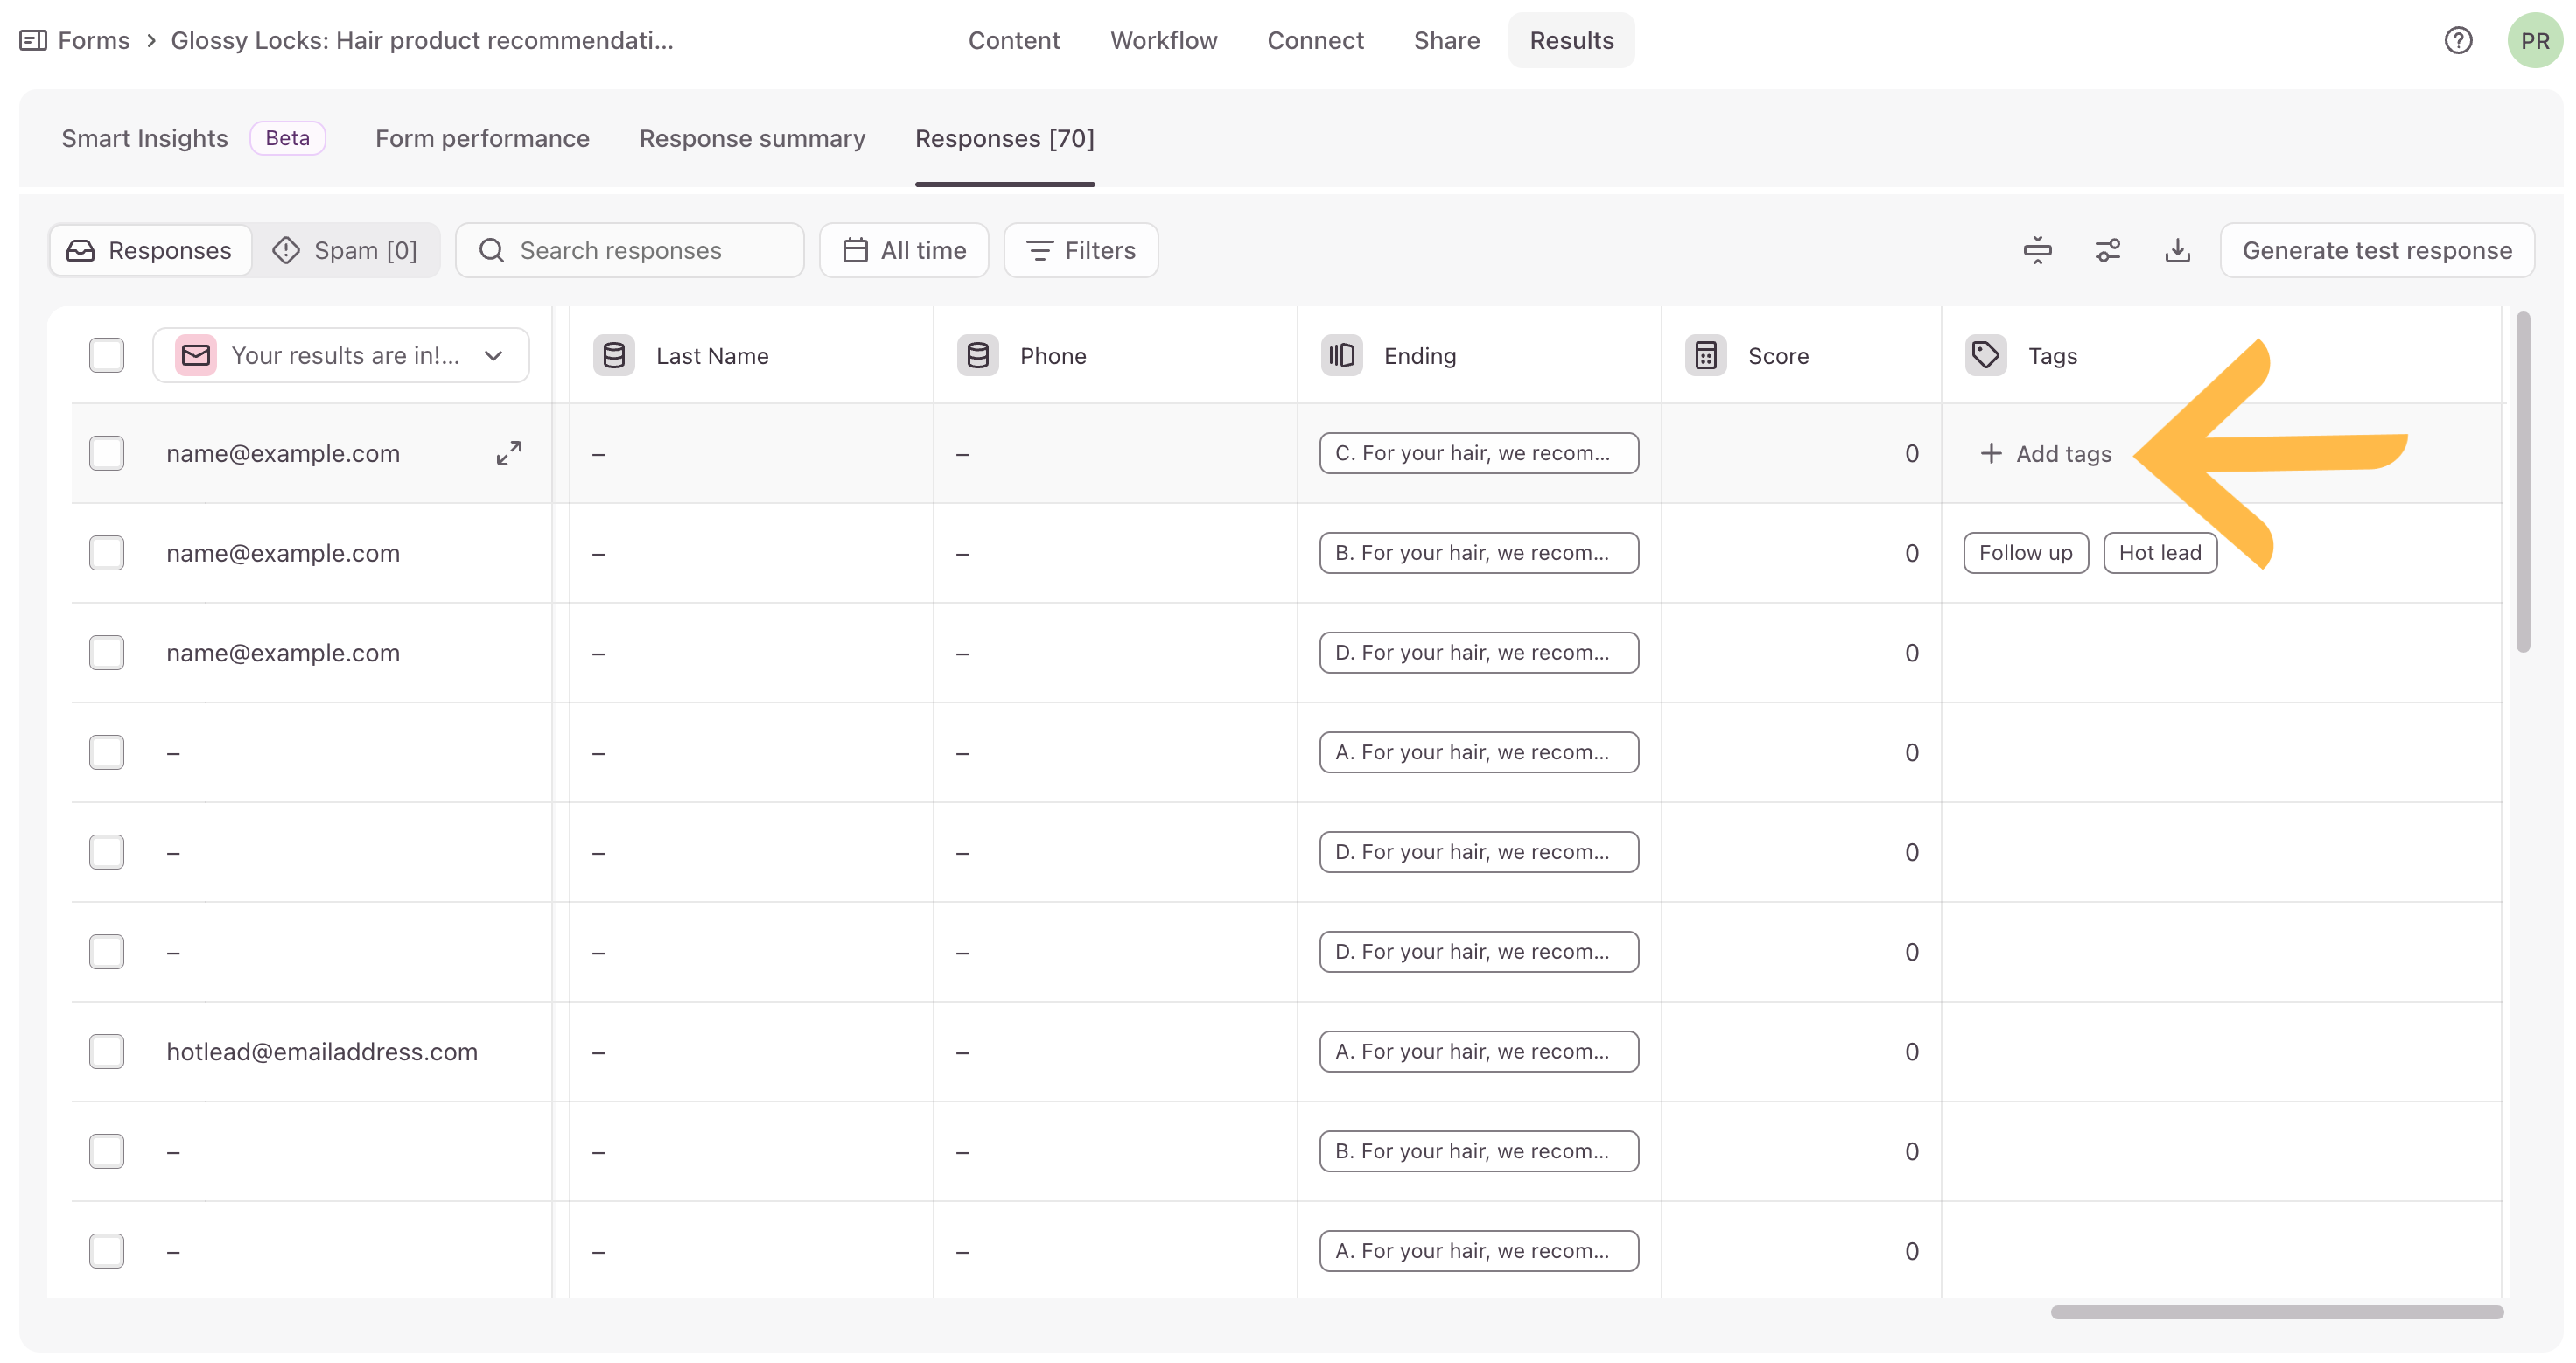
Task: Click the row height adjust icon
Action: click(2037, 250)
